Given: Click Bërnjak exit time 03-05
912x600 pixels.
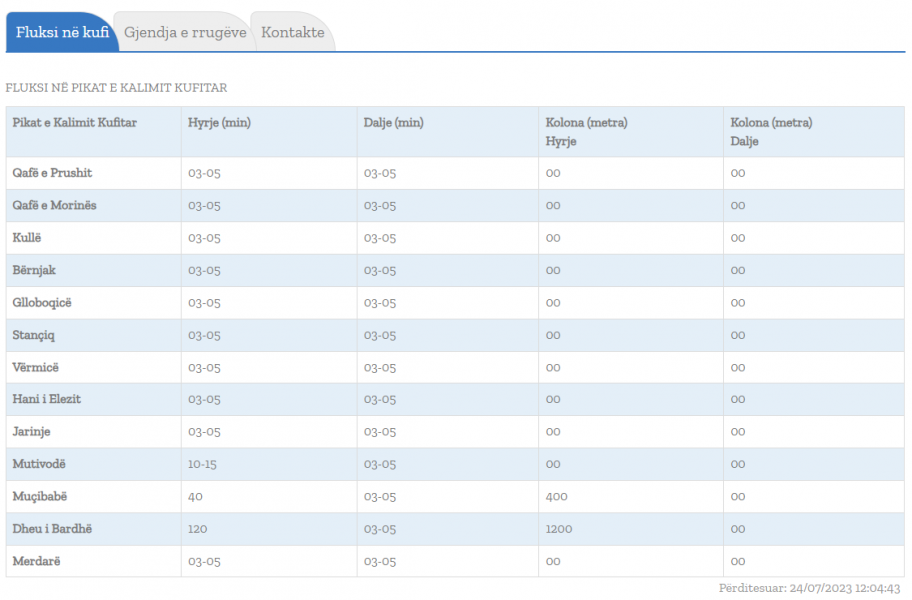Looking at the screenshot, I should (380, 271).
